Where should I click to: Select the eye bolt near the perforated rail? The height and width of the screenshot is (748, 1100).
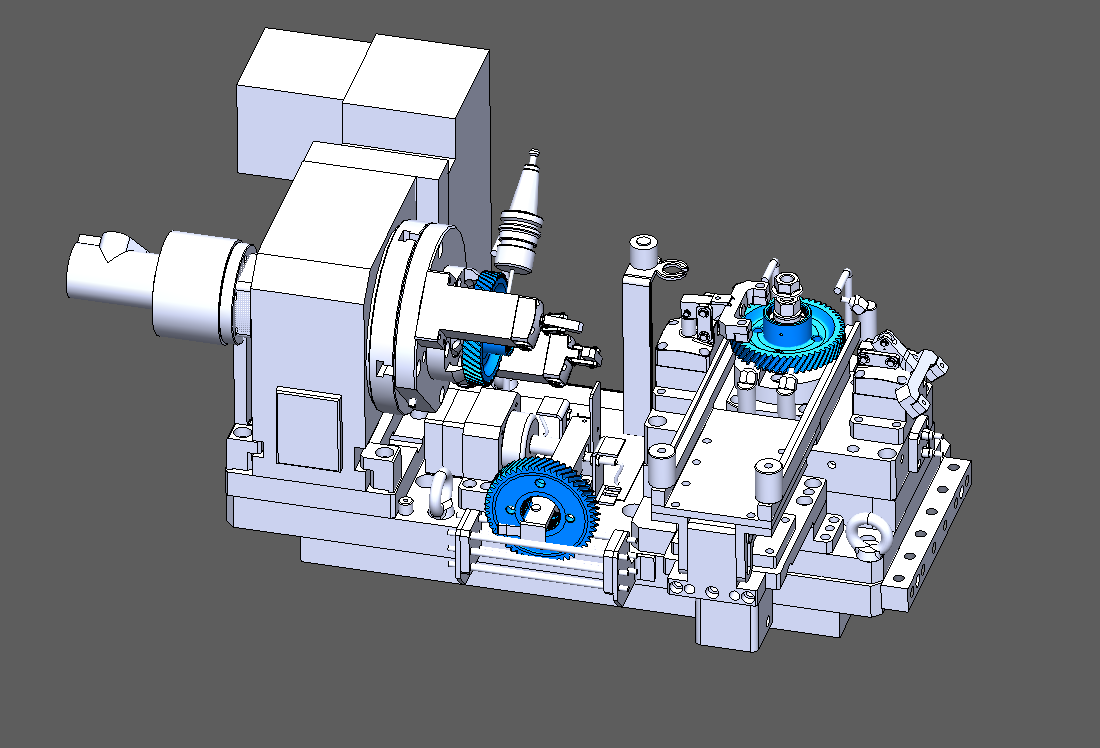click(868, 536)
